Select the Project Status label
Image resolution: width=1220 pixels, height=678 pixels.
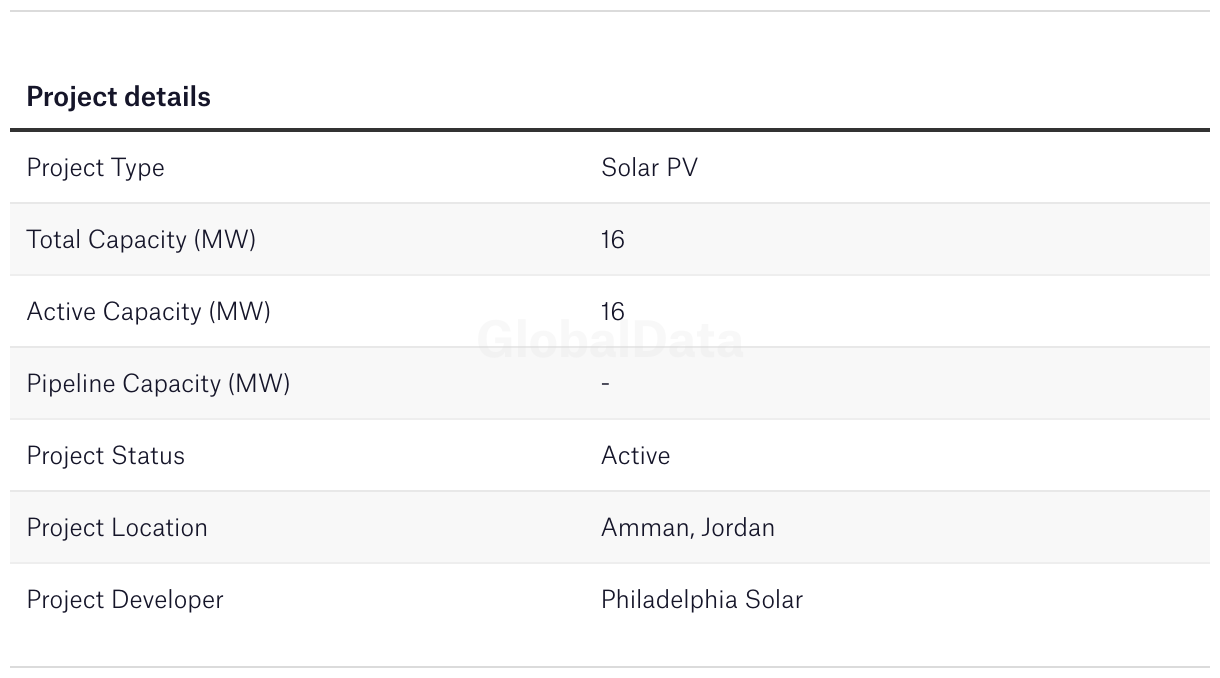[x=106, y=456]
